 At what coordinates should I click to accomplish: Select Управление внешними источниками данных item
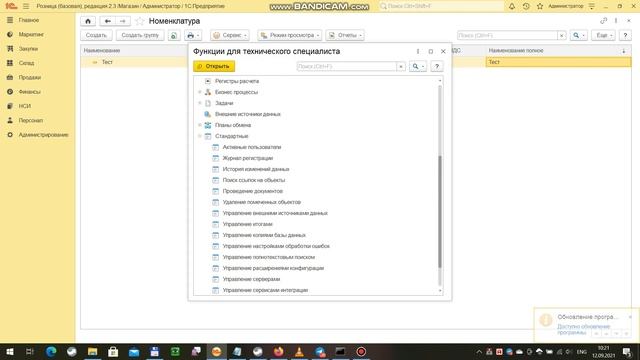click(275, 213)
